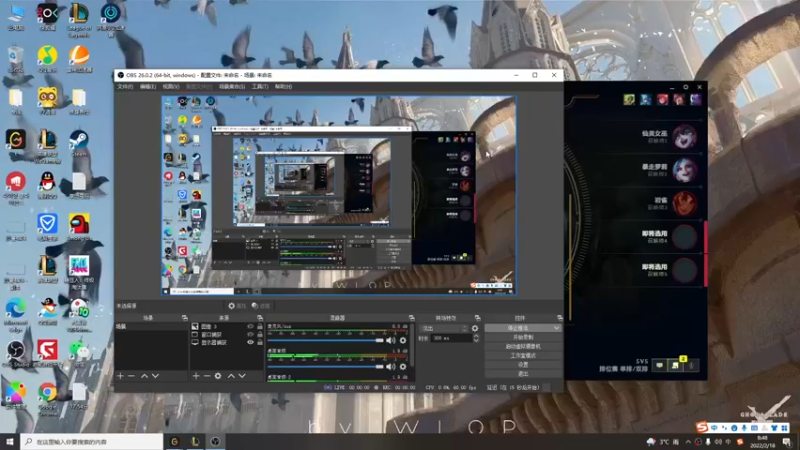Move the selected source down

point(242,376)
